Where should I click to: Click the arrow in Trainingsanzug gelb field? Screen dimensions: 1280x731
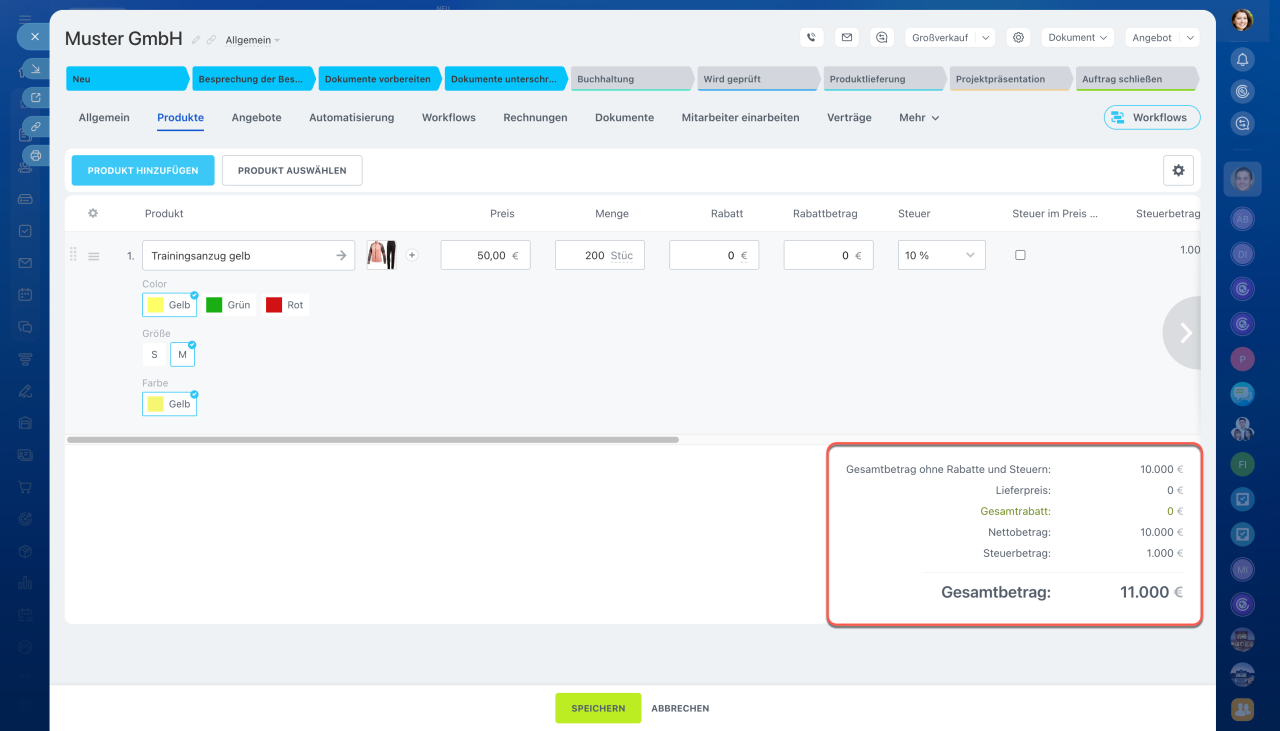pos(341,256)
